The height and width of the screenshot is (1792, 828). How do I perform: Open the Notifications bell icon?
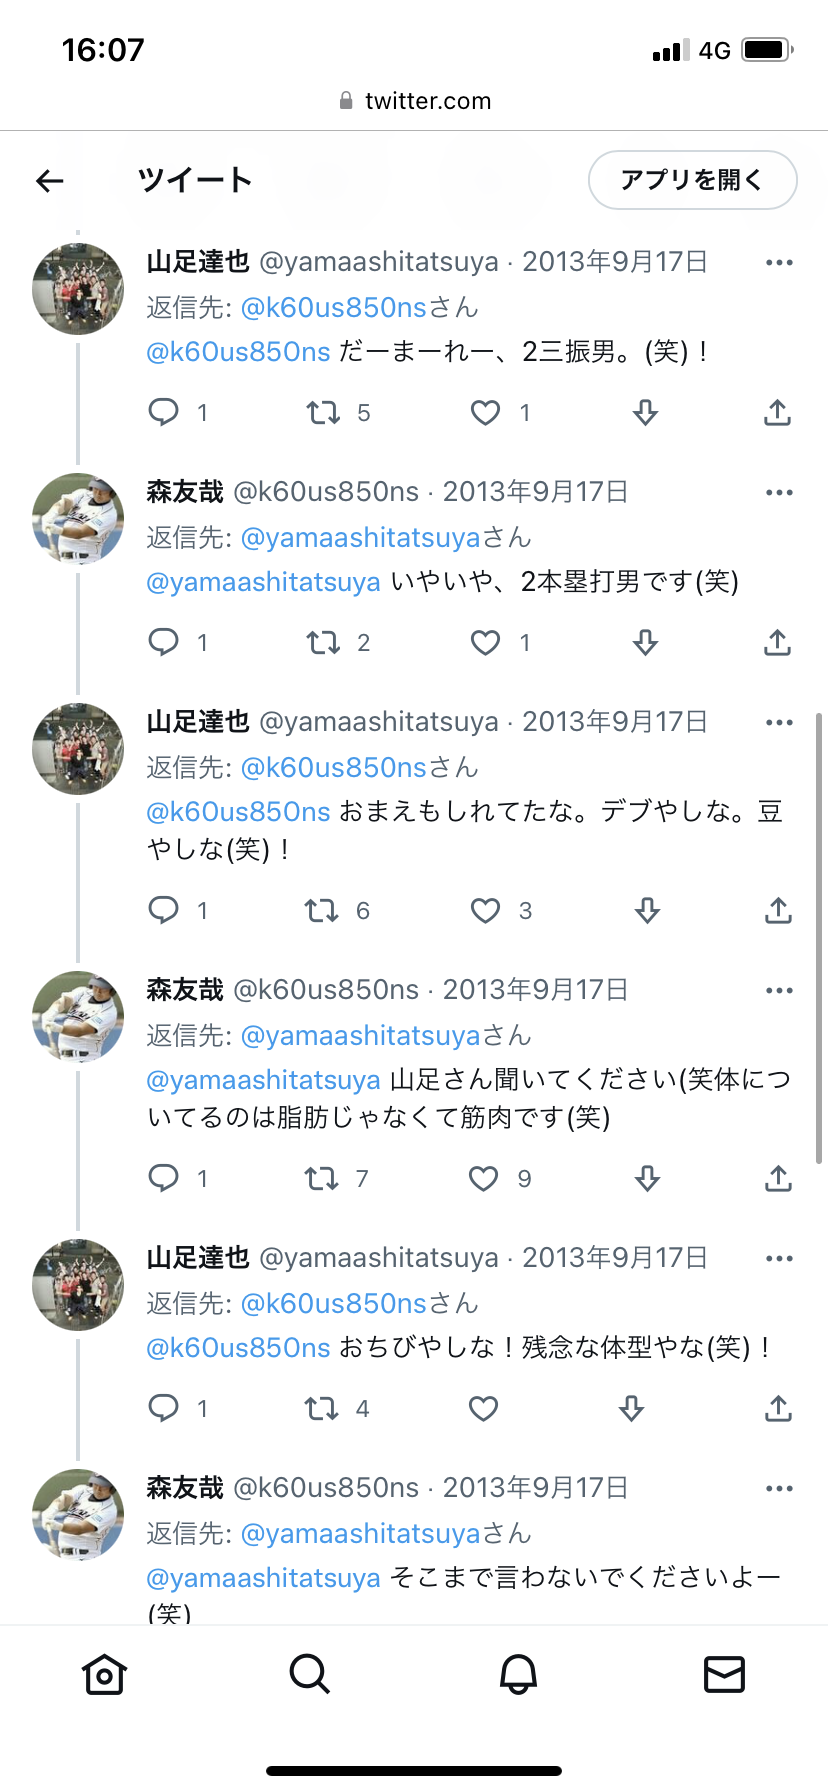[518, 1674]
